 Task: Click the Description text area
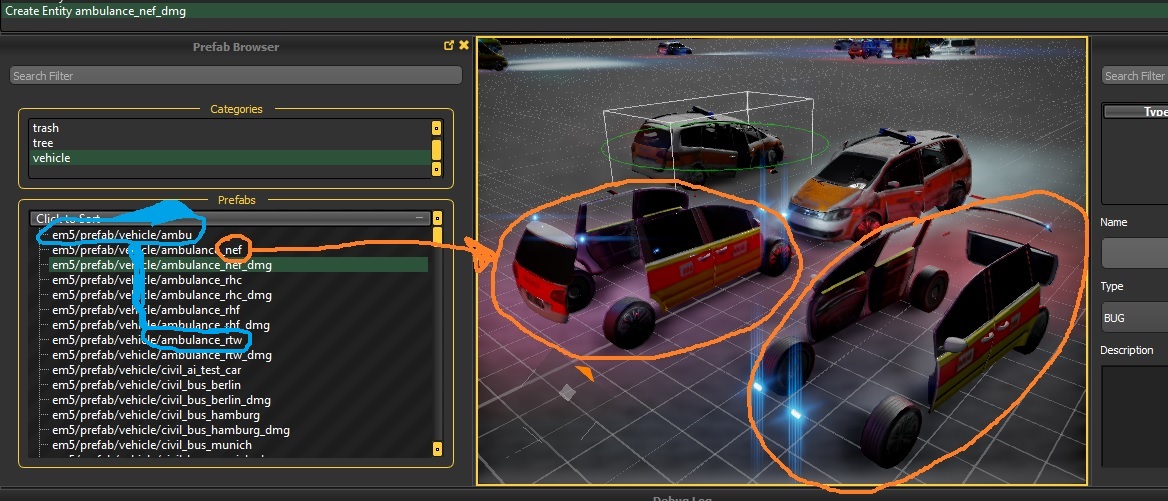(1134, 415)
